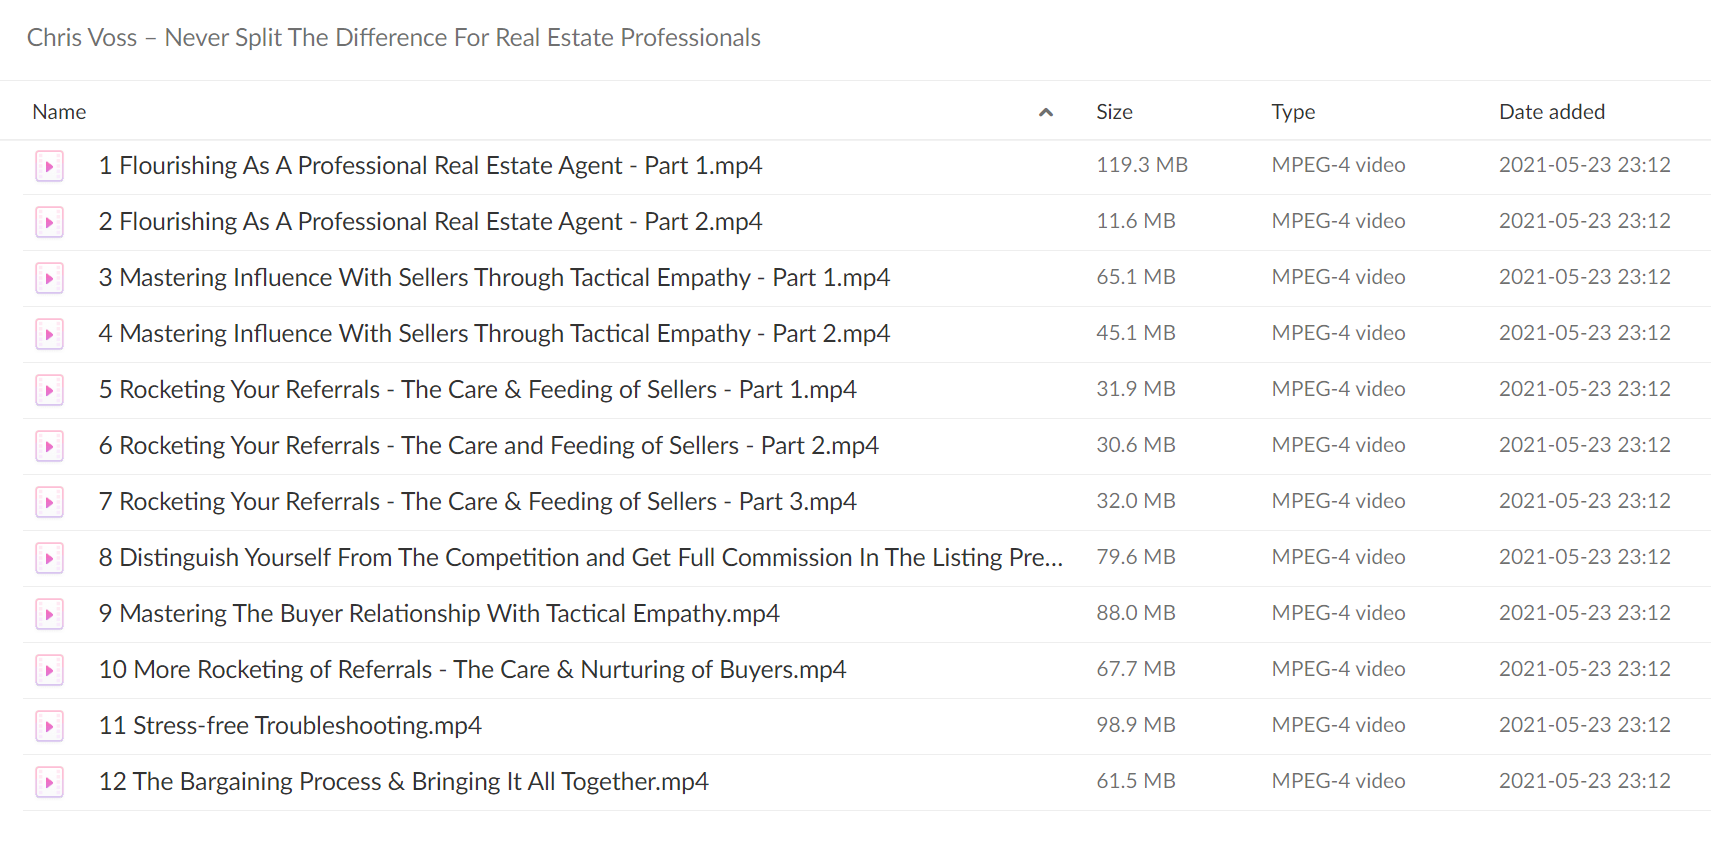Open 12 The Bargaining Process file

click(403, 781)
